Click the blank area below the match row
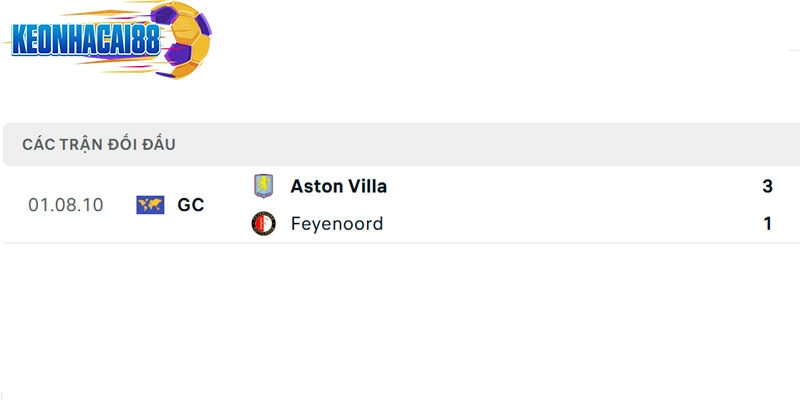Screen dimensions: 800x400 pos(400,320)
